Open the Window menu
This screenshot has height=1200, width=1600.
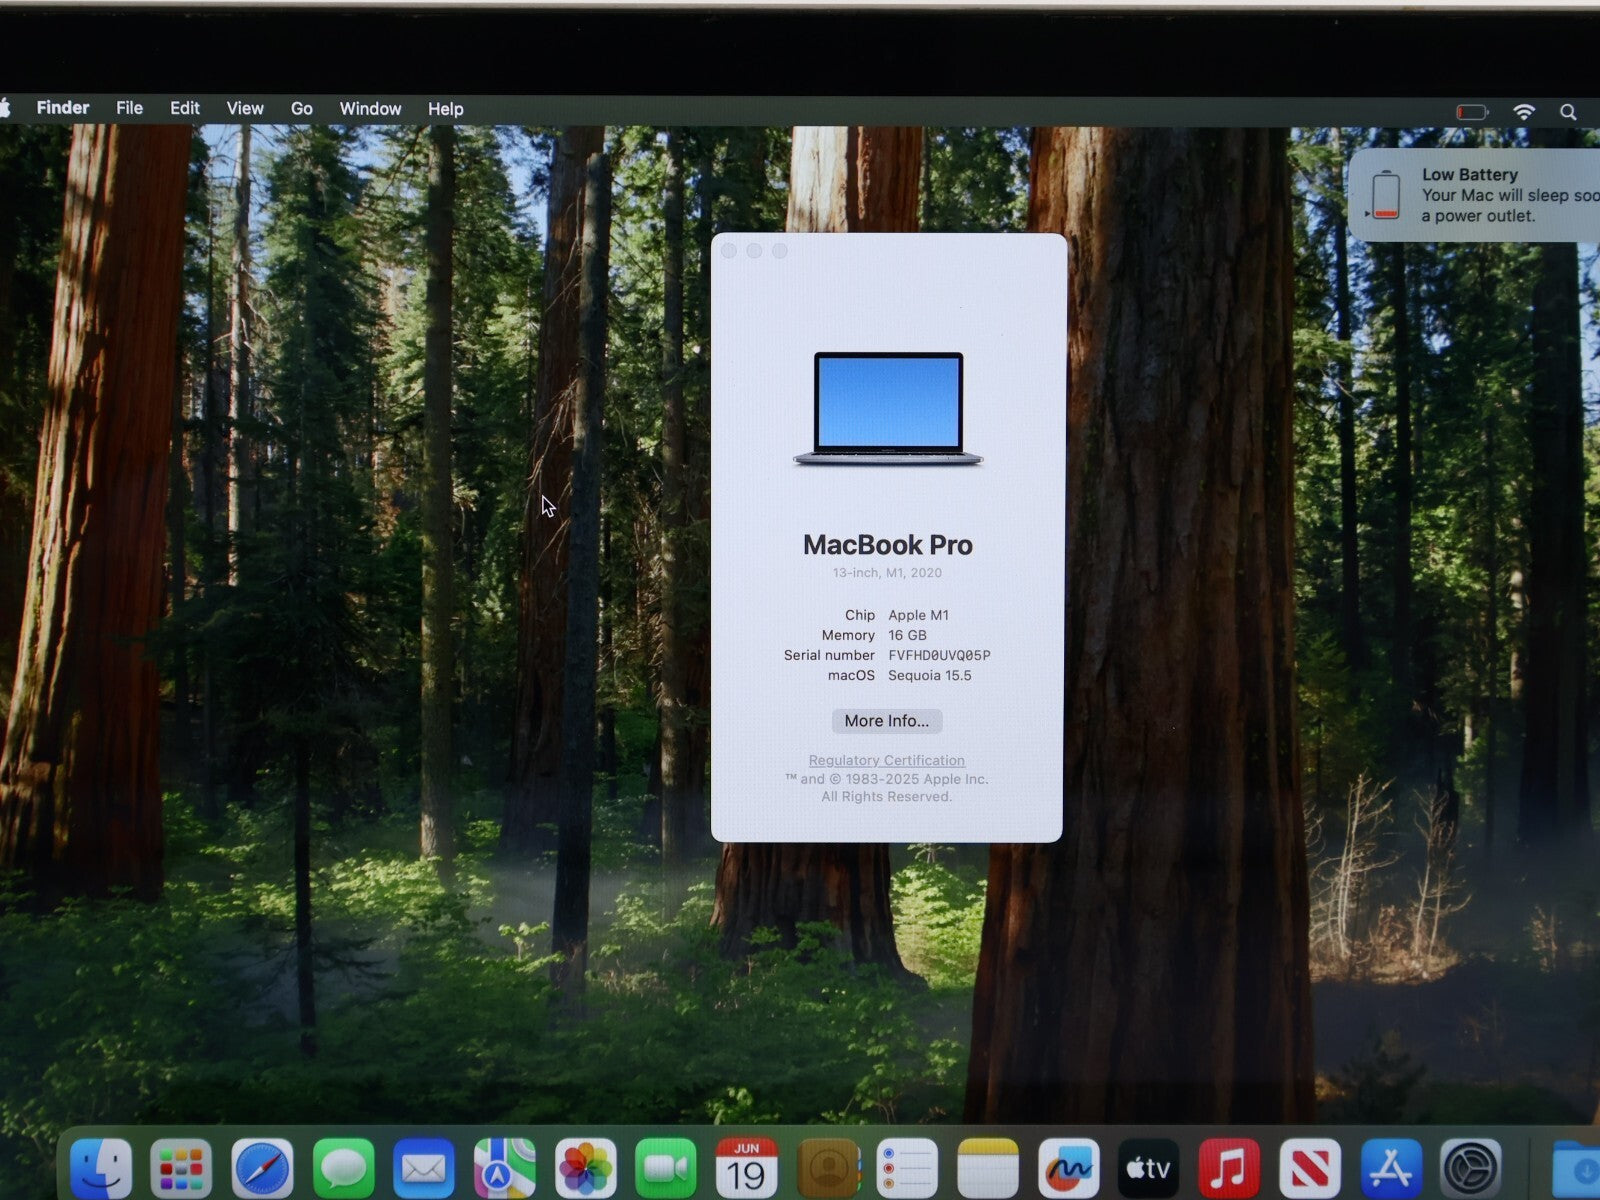370,108
